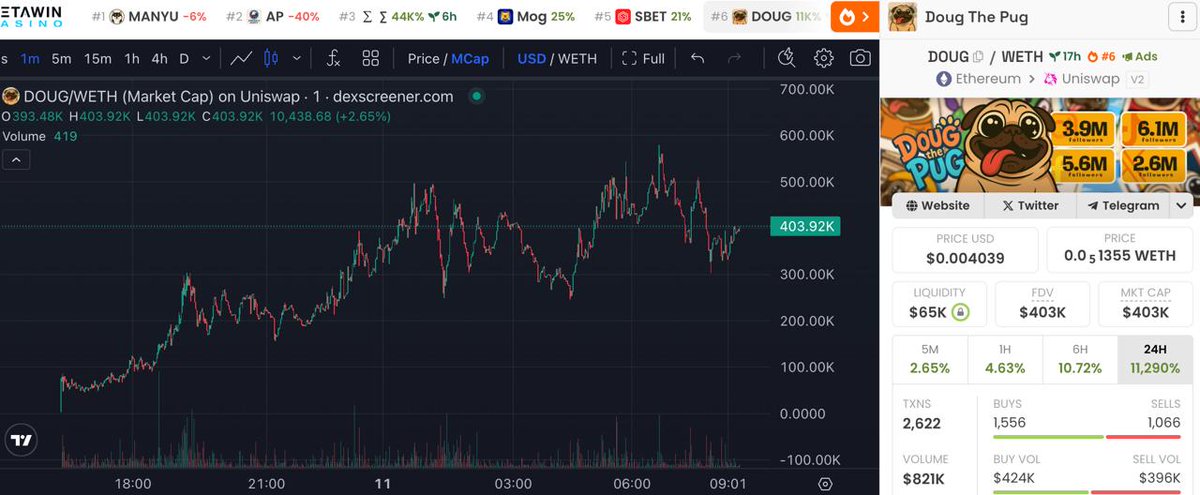
Task: Click the PRICE USD $0.004039 box
Action: click(x=965, y=249)
